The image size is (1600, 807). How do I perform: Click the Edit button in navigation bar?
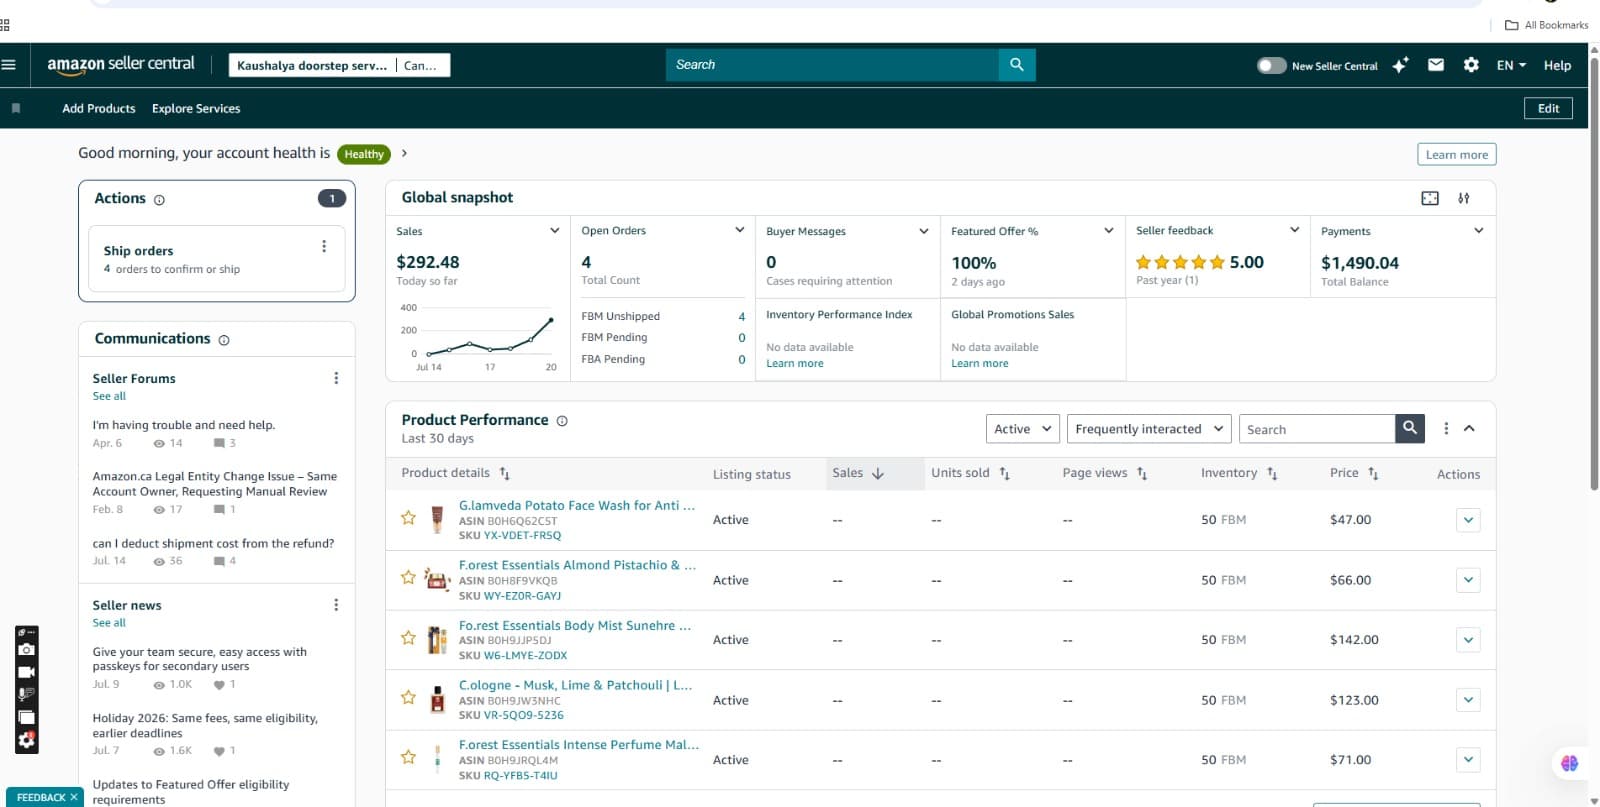(1548, 108)
